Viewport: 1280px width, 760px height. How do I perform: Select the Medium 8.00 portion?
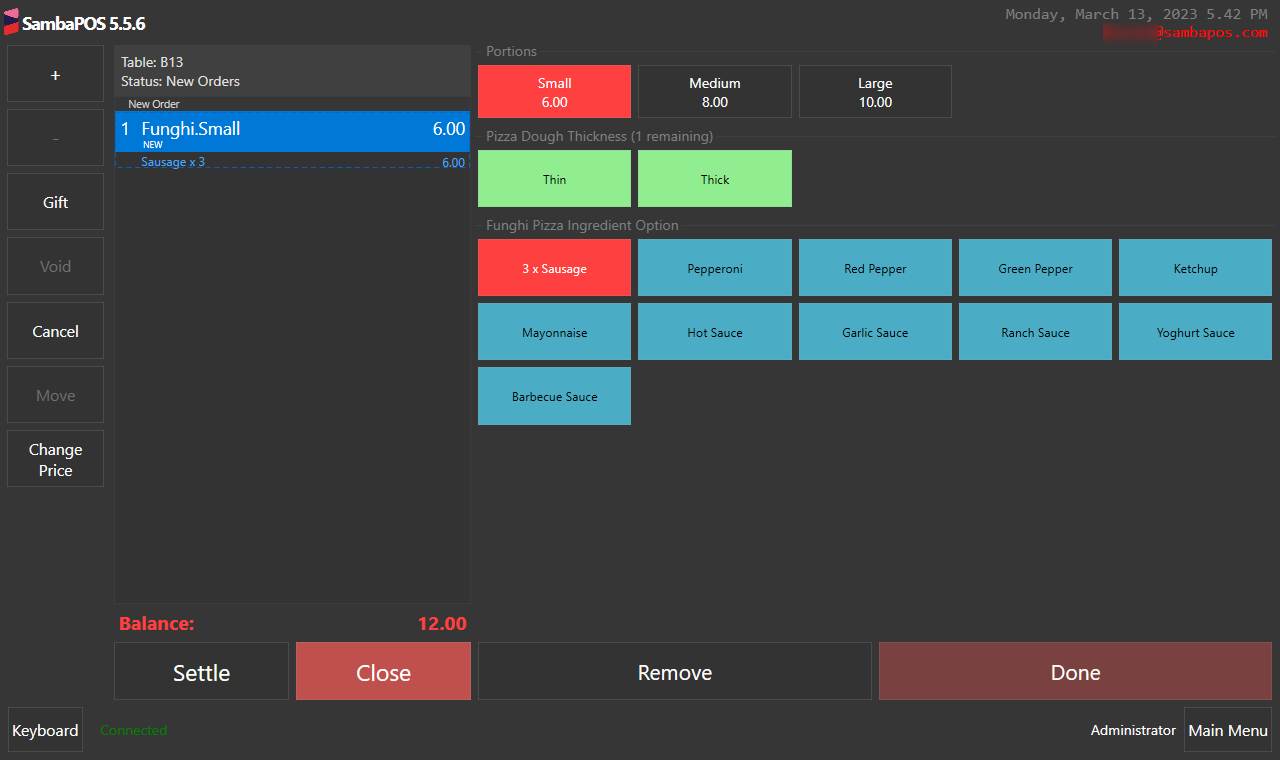pyautogui.click(x=714, y=92)
